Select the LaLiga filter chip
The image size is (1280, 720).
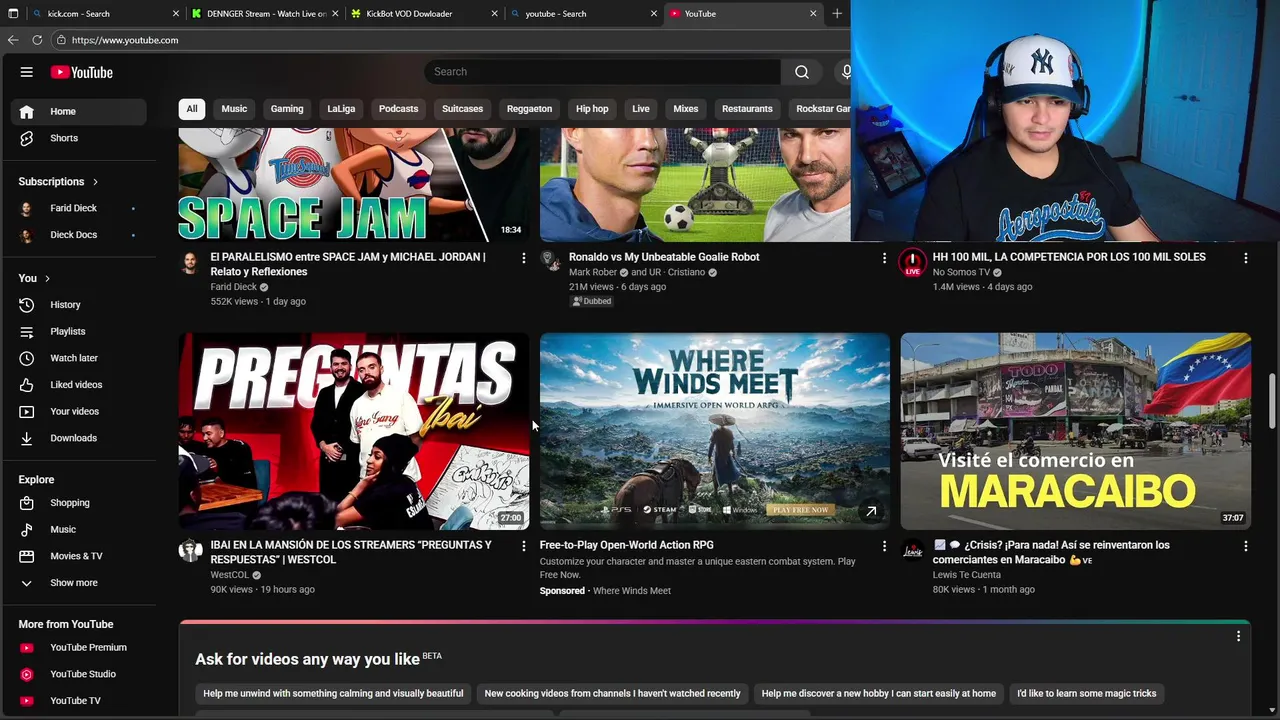(x=341, y=109)
